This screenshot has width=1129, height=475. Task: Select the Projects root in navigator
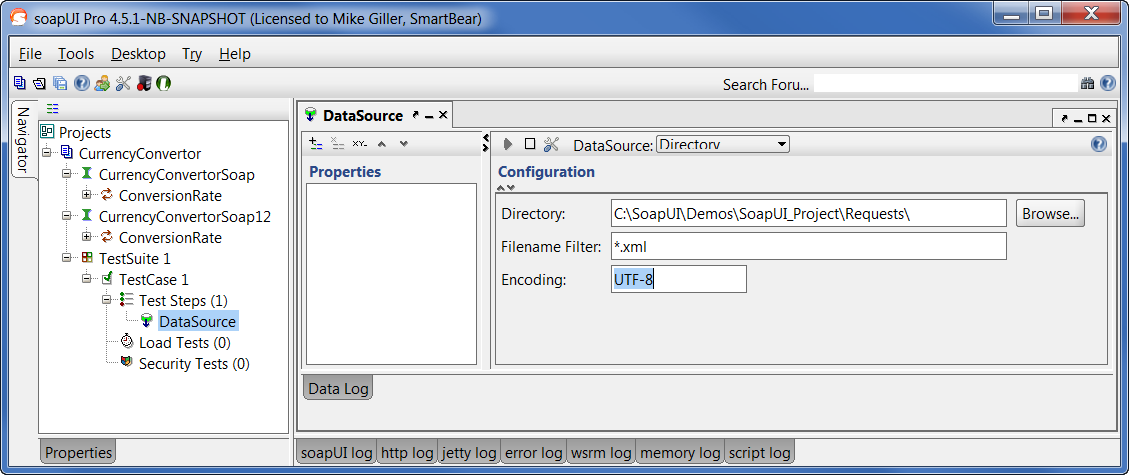tap(85, 132)
